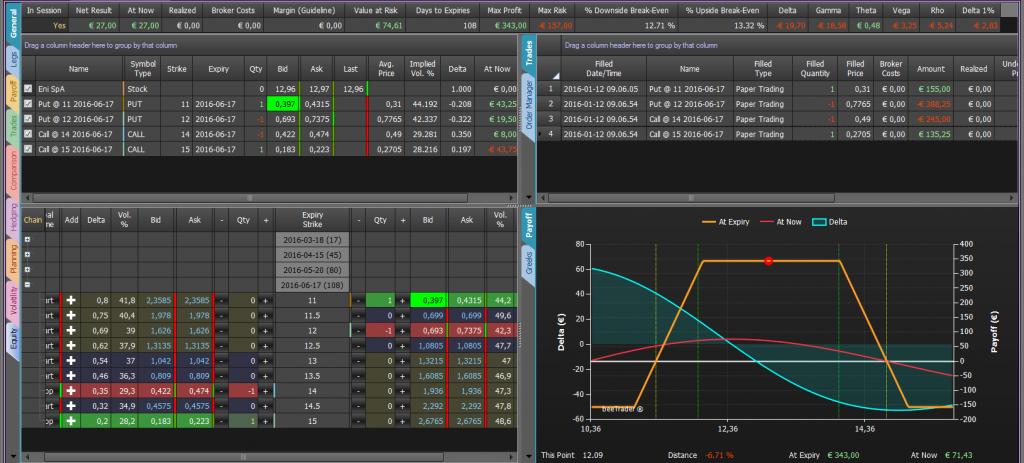The width and height of the screenshot is (1024, 463).
Task: Sort legs by Implied Vol. % column
Action: (423, 69)
